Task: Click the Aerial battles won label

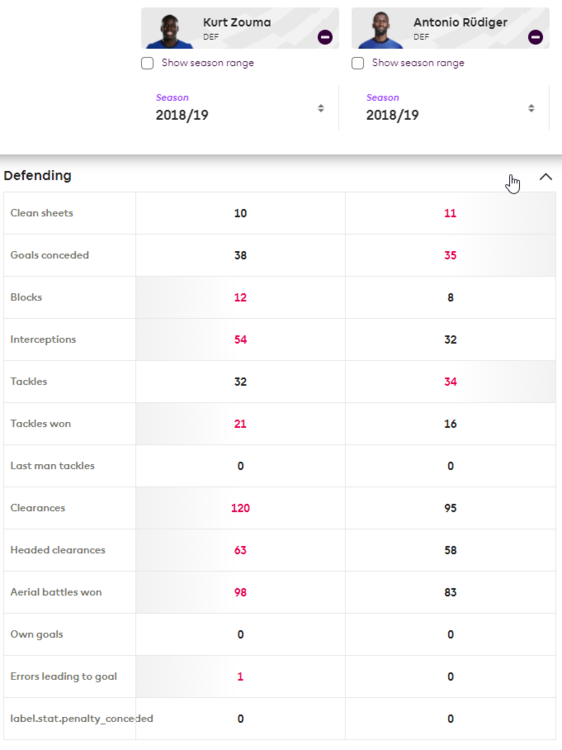Action: pos(56,592)
